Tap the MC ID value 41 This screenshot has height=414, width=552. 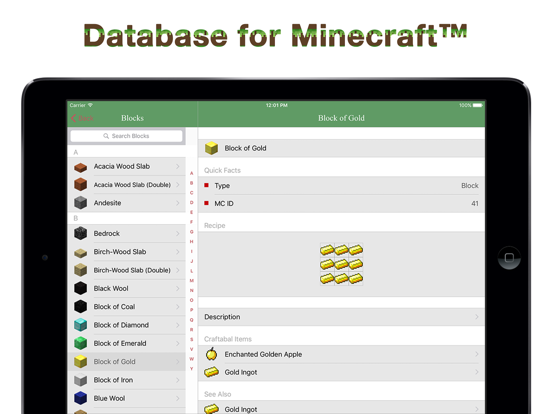point(475,203)
